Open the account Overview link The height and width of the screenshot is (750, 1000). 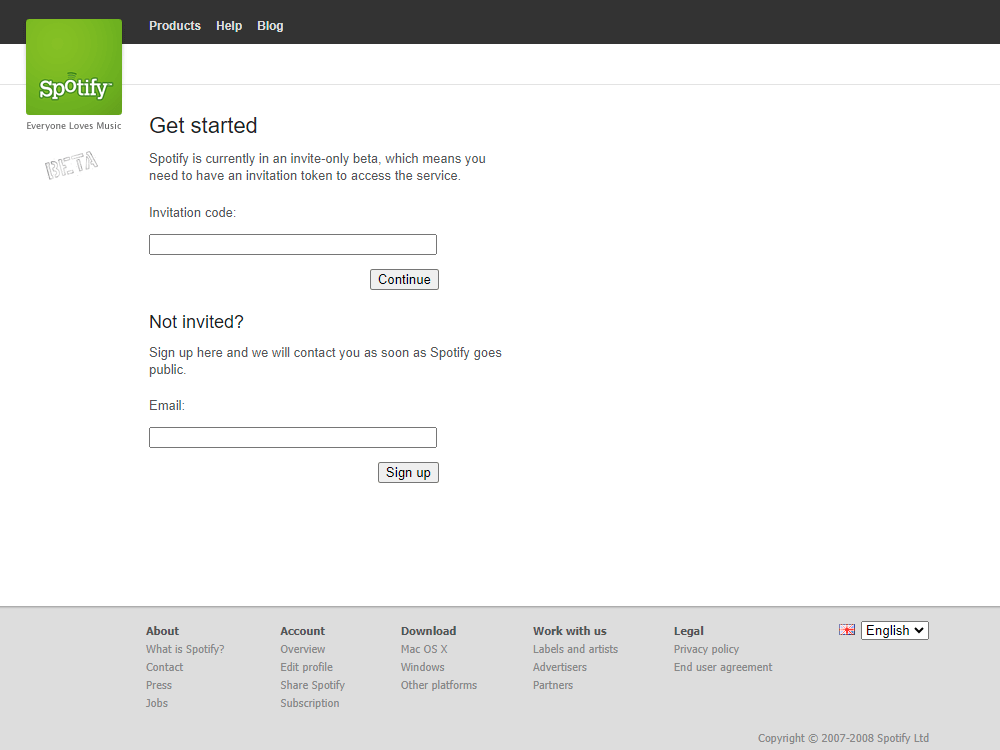tap(303, 649)
